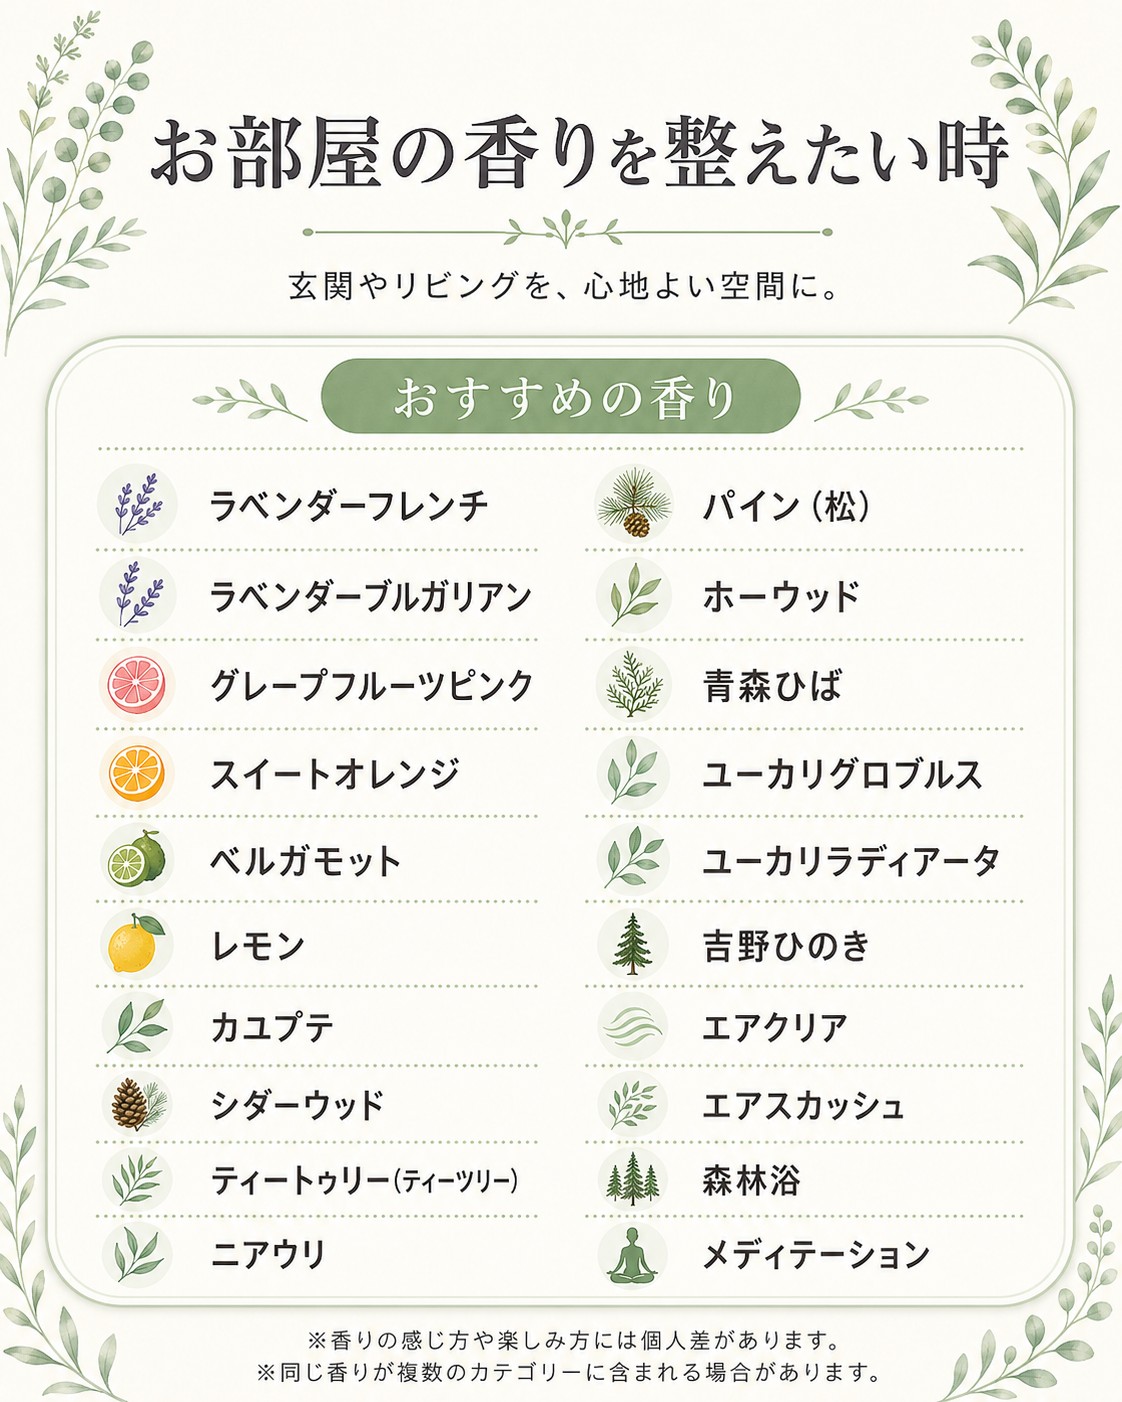
Task: Click the wind swirl icon for エアクリア
Action: (633, 1027)
